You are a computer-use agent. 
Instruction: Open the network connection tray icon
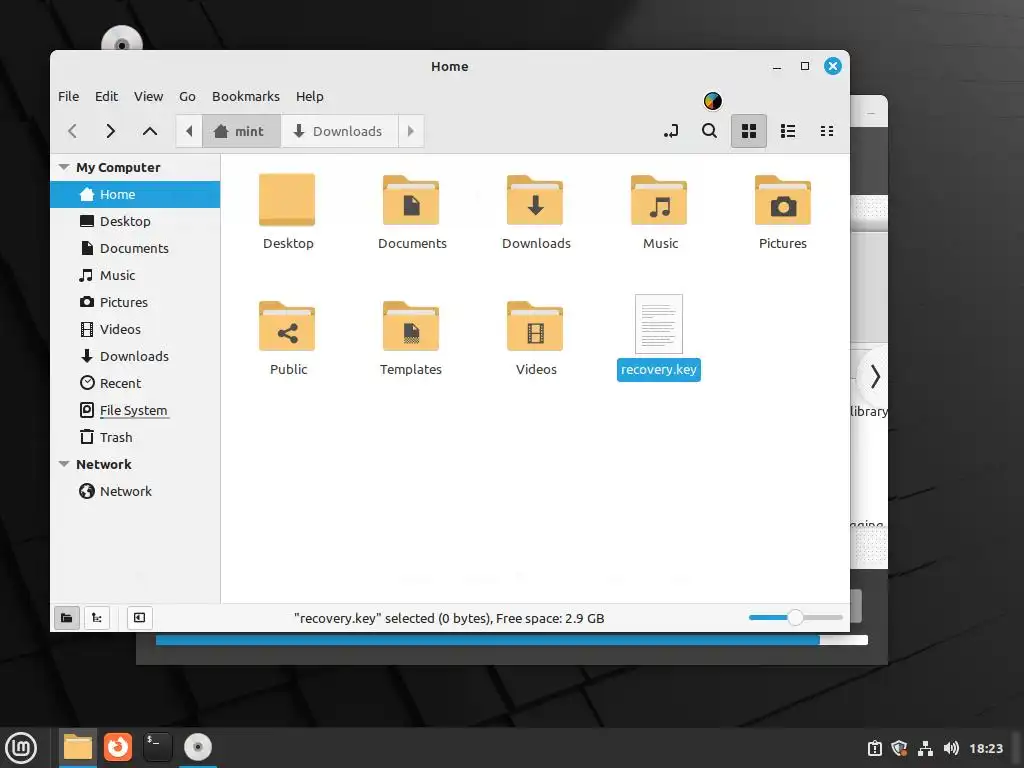925,748
